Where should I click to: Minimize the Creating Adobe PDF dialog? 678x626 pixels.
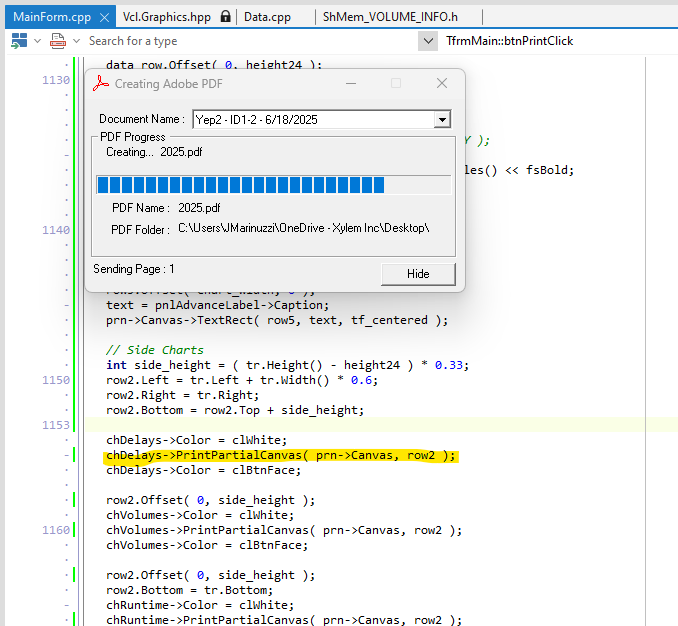point(351,83)
